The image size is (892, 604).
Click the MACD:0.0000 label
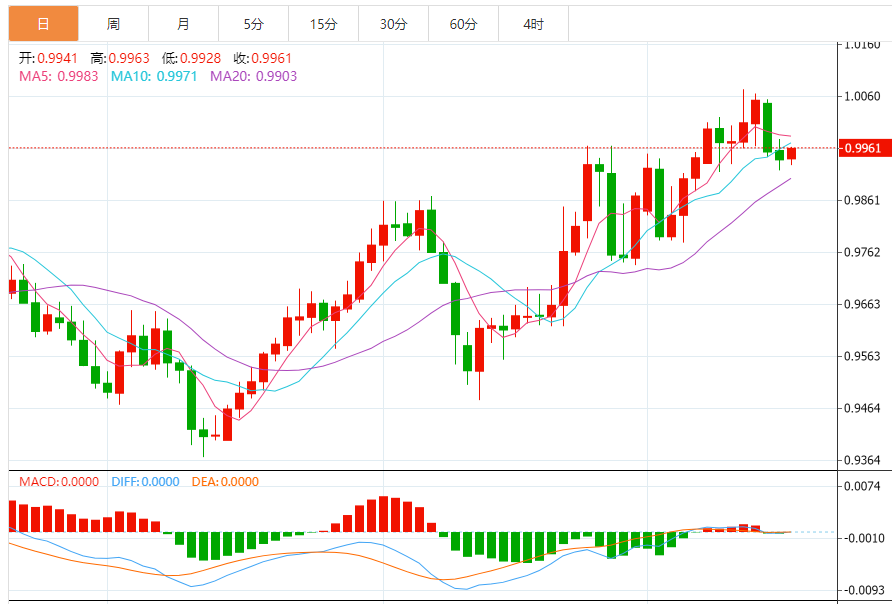point(59,482)
